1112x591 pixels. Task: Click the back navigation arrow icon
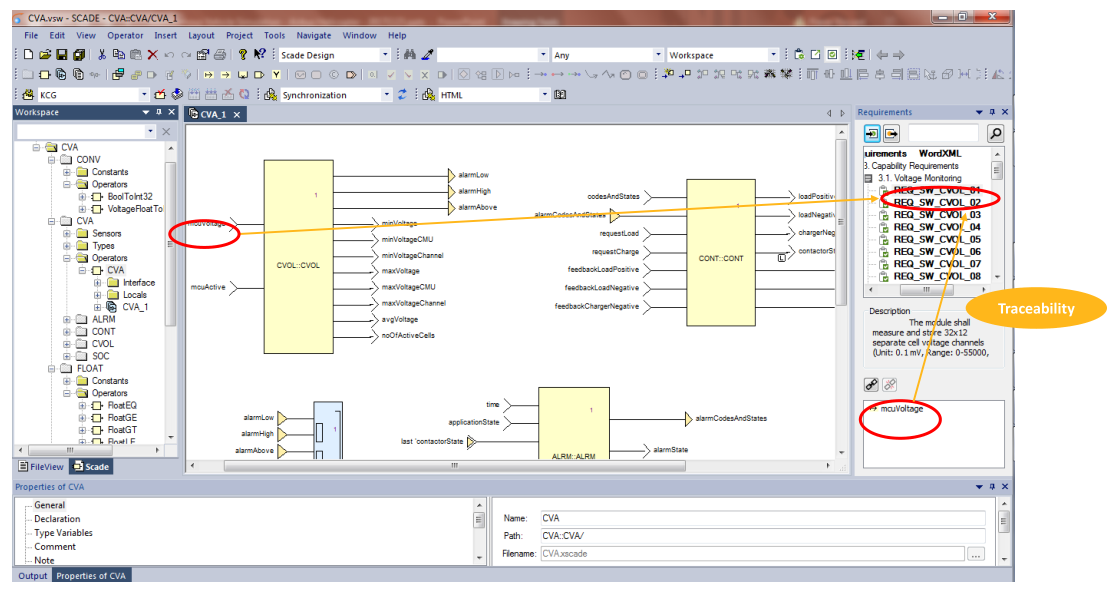pyautogui.click(x=882, y=55)
